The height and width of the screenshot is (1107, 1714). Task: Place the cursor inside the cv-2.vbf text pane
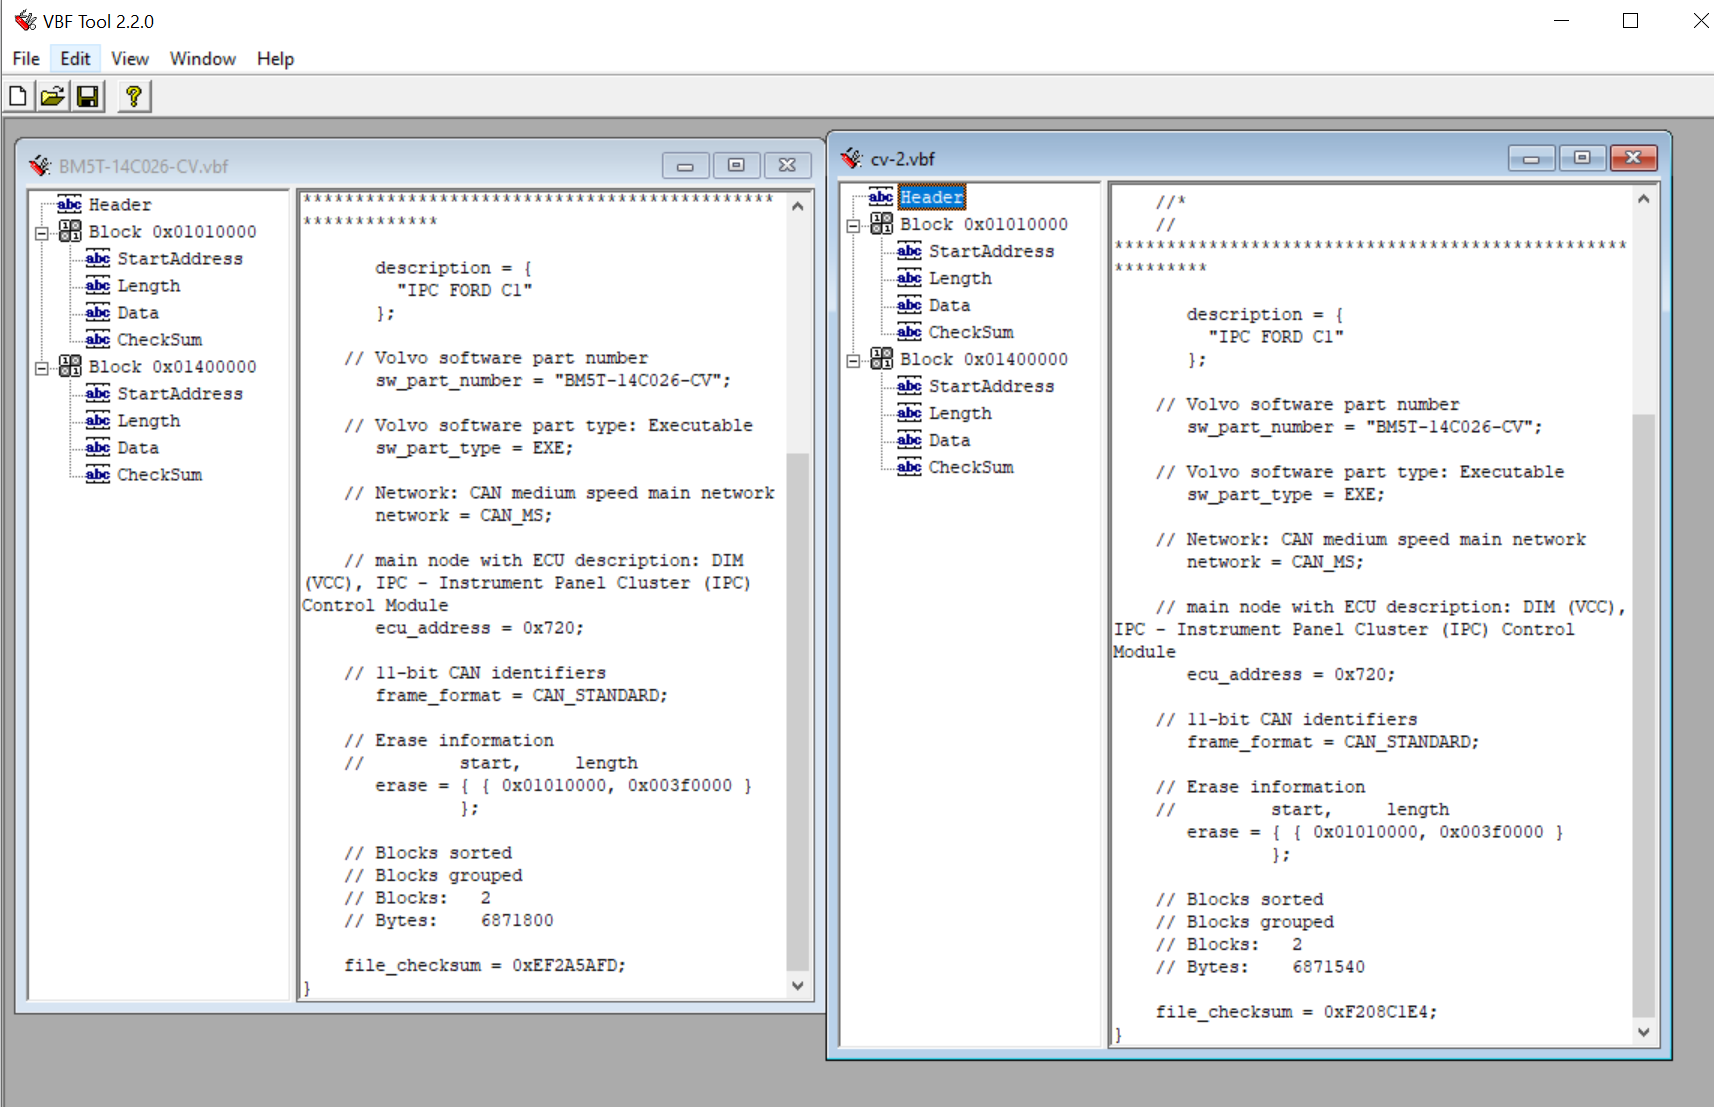[x=1350, y=600]
